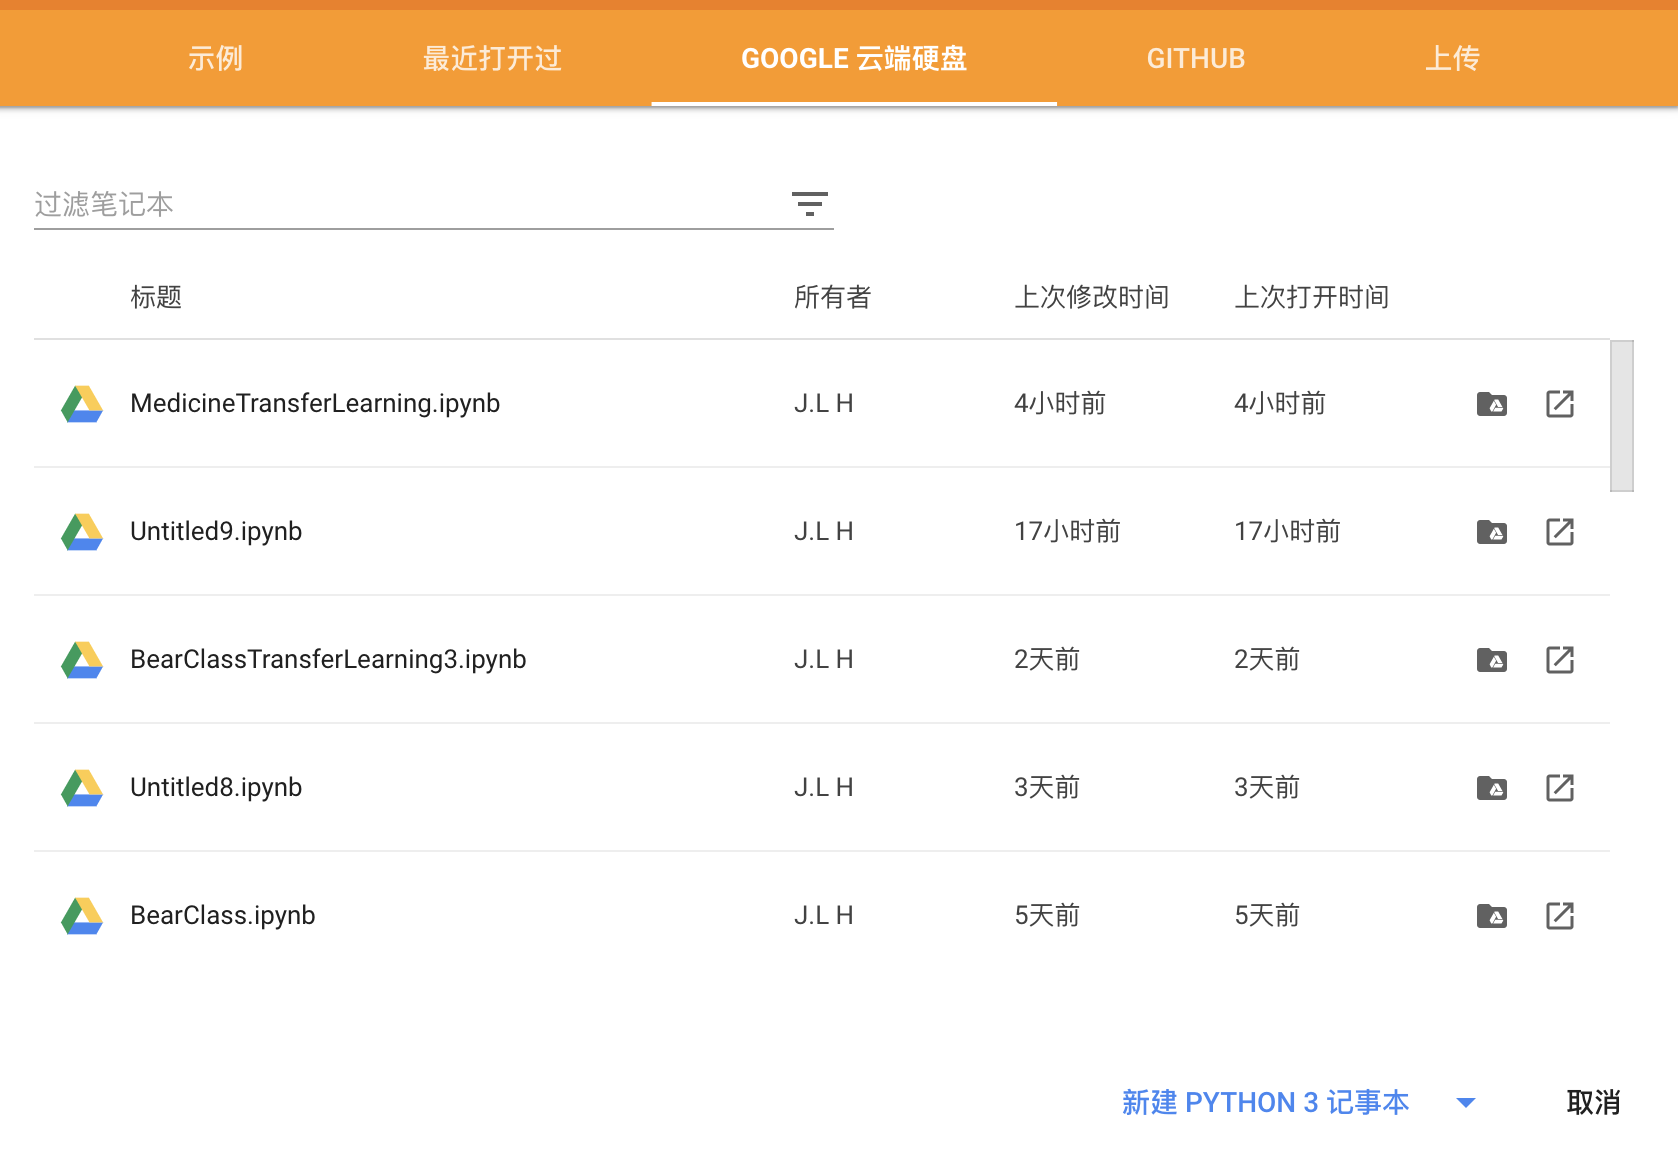This screenshot has width=1678, height=1150.
Task: Click 5天前 last opened for BearClass.ipynb
Action: (x=1267, y=916)
